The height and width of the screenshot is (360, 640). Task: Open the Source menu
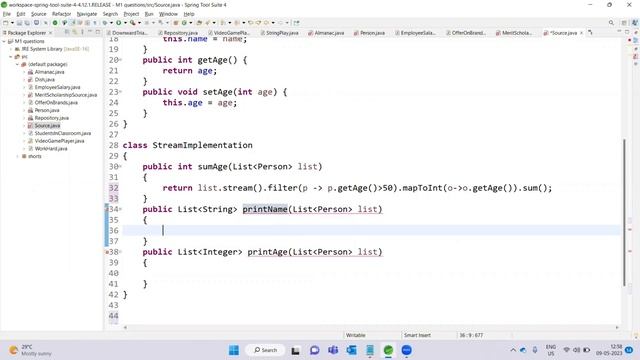39,14
